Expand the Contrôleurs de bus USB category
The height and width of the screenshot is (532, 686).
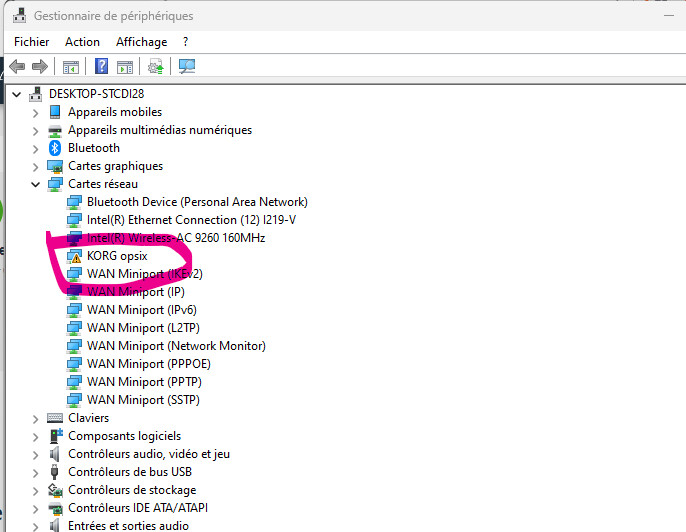[35, 473]
